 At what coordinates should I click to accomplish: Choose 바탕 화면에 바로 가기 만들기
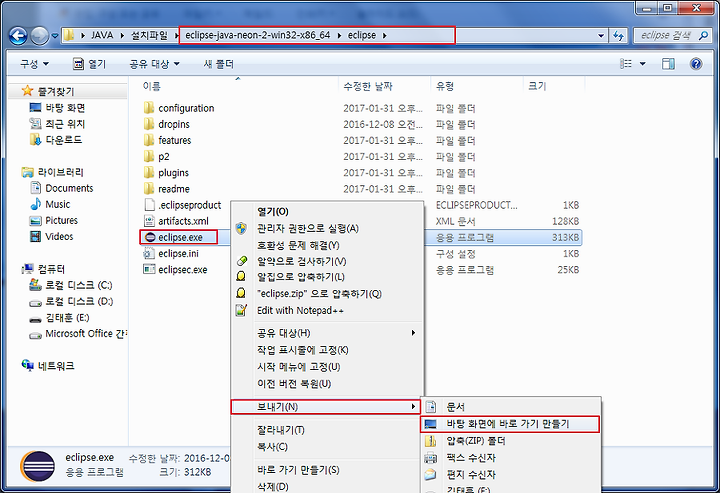tap(510, 424)
